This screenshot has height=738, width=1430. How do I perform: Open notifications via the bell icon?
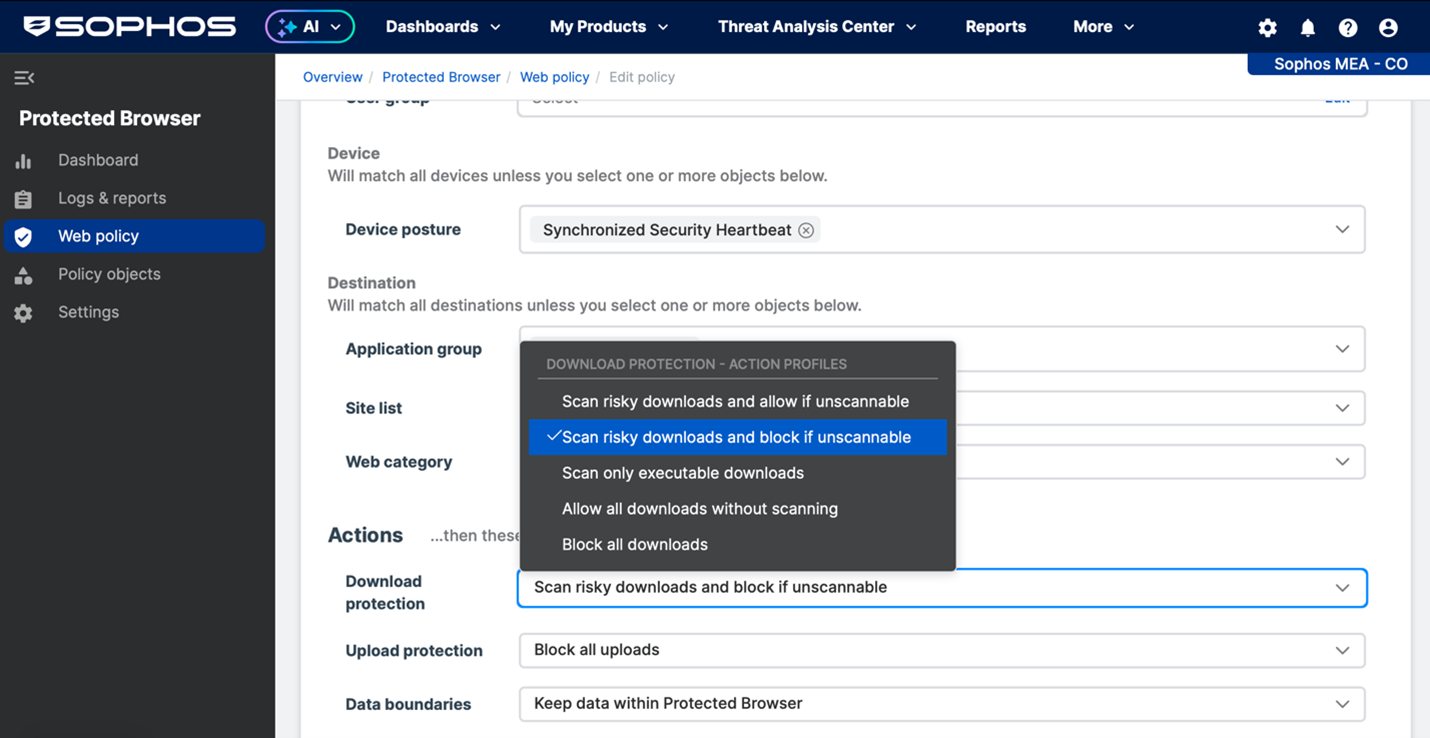[1307, 27]
